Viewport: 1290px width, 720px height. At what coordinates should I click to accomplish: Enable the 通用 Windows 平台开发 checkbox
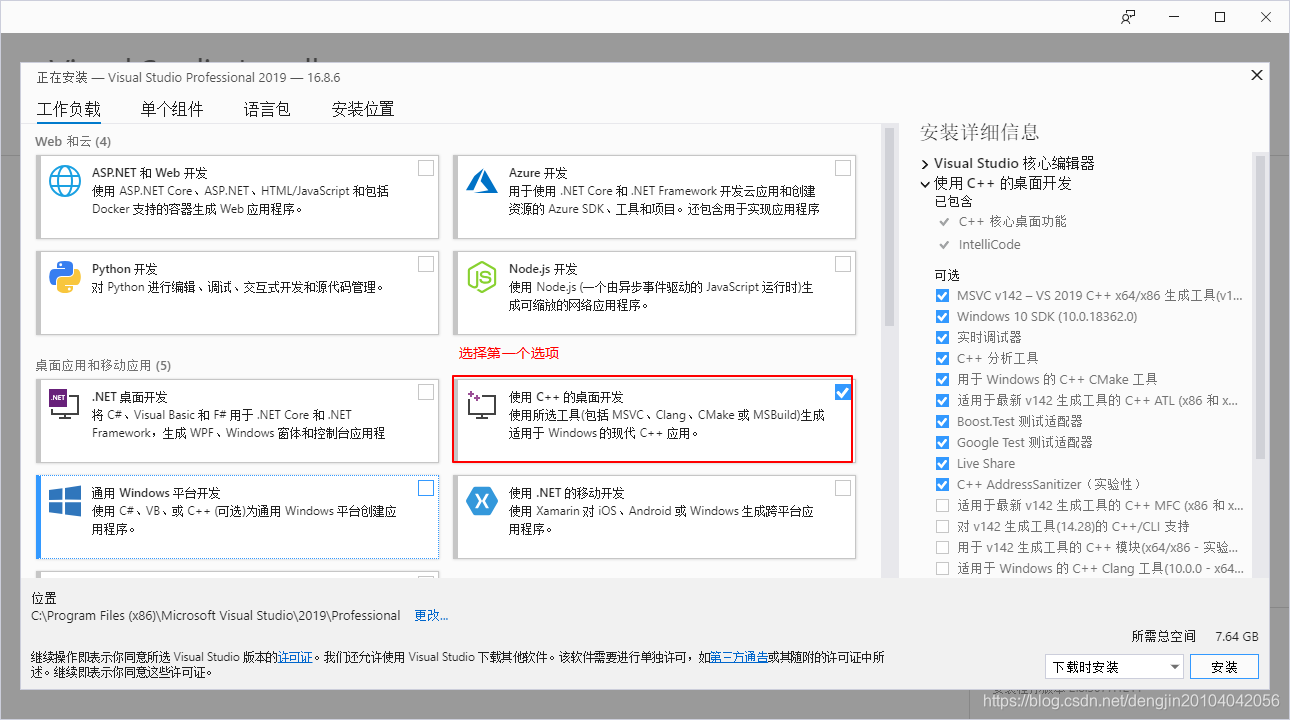[x=426, y=488]
